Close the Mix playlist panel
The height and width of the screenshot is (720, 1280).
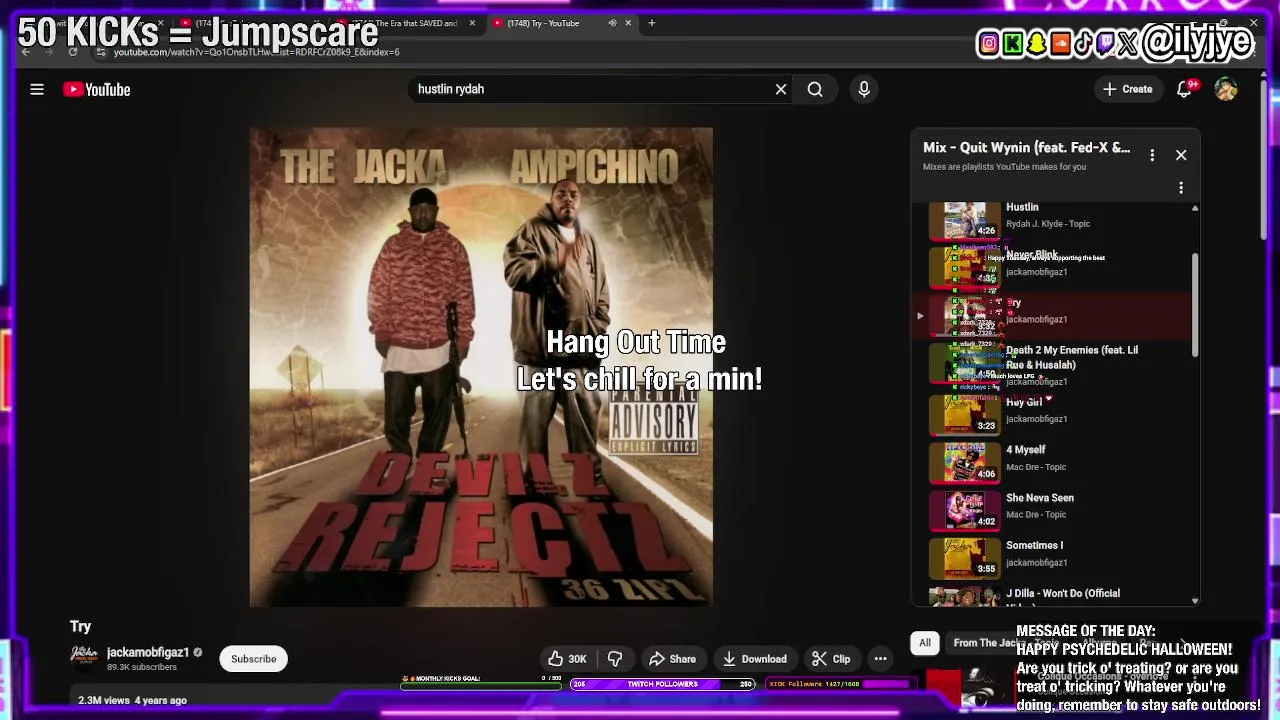click(1181, 155)
